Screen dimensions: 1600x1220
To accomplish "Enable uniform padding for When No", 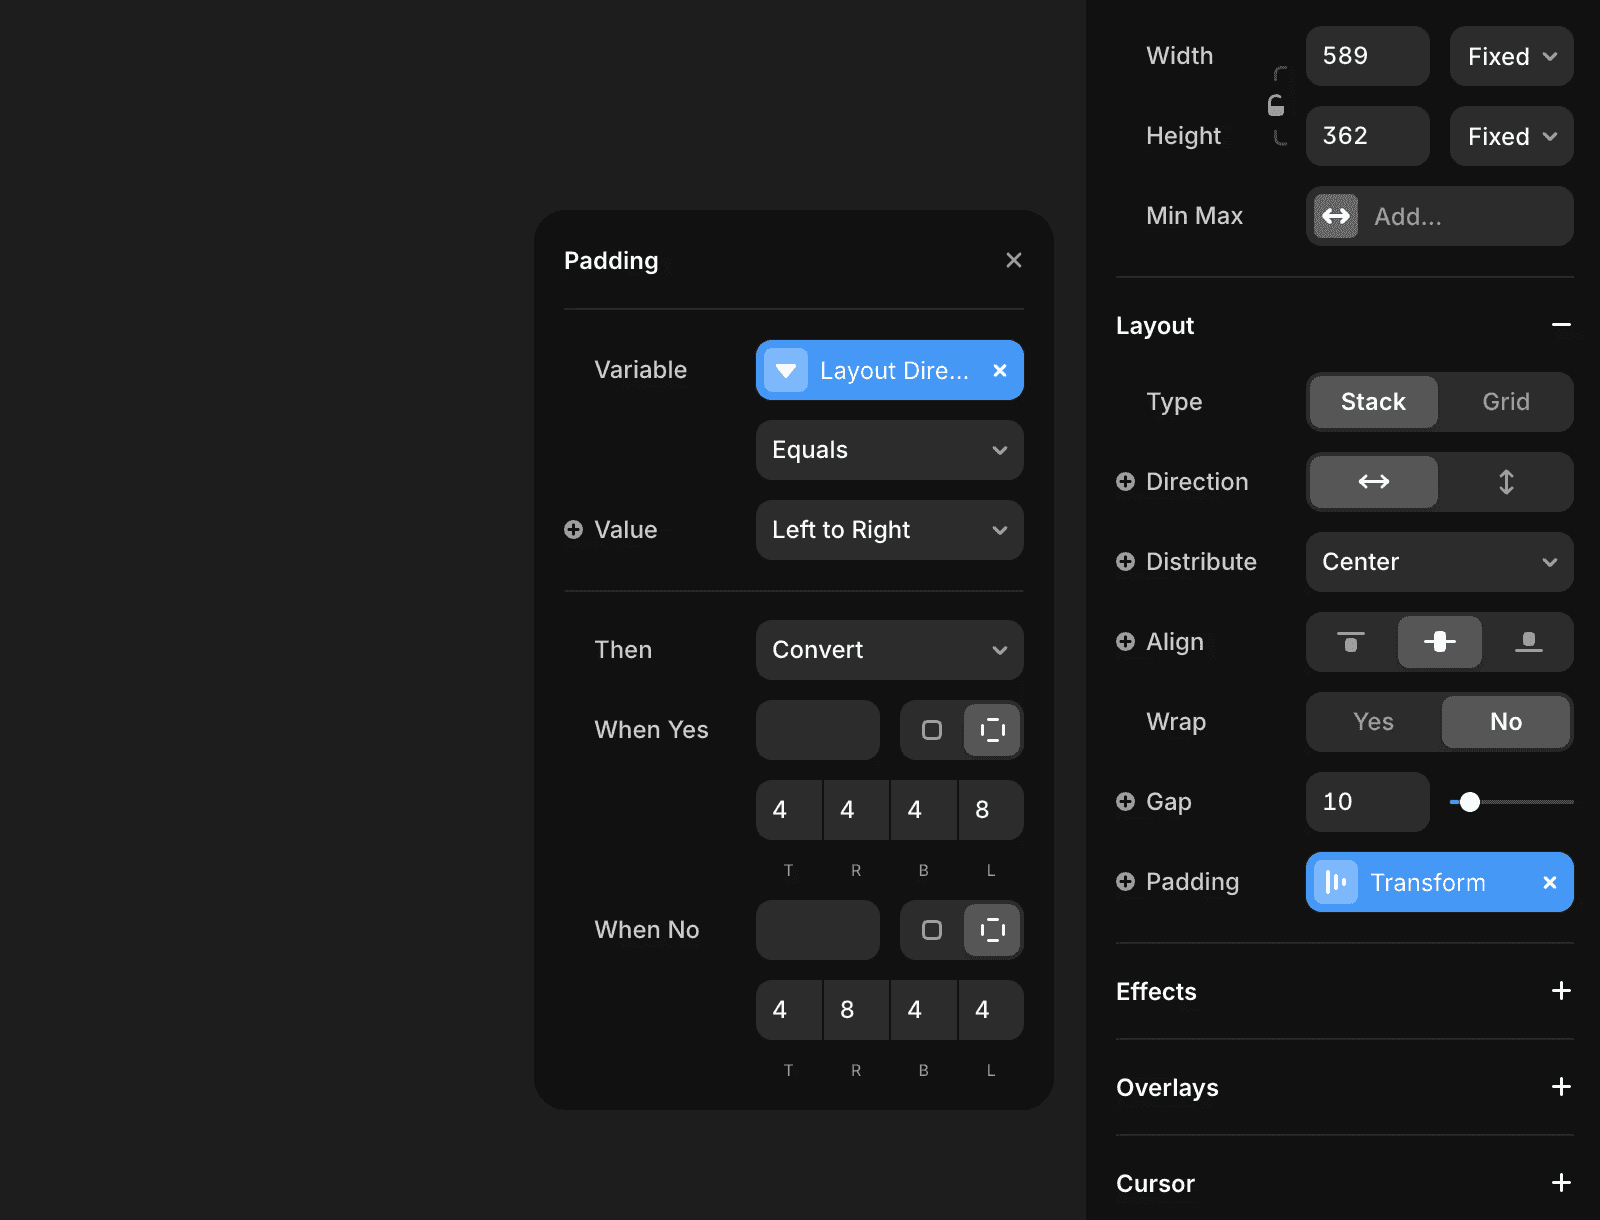I will pyautogui.click(x=933, y=930).
